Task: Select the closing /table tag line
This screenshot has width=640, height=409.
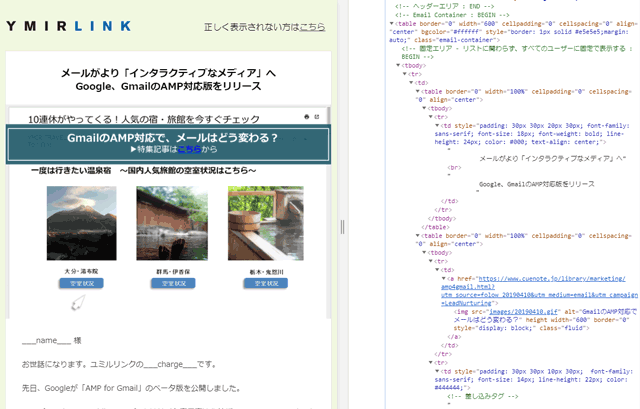Action: pyautogui.click(x=435, y=227)
